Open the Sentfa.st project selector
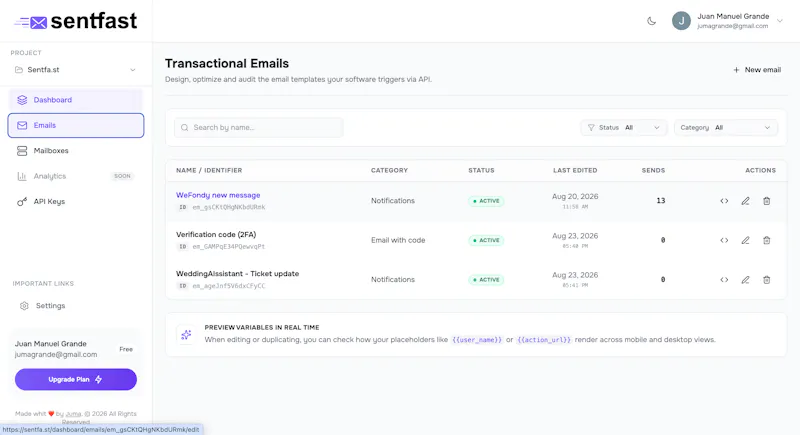The height and width of the screenshot is (435, 800). click(x=76, y=69)
